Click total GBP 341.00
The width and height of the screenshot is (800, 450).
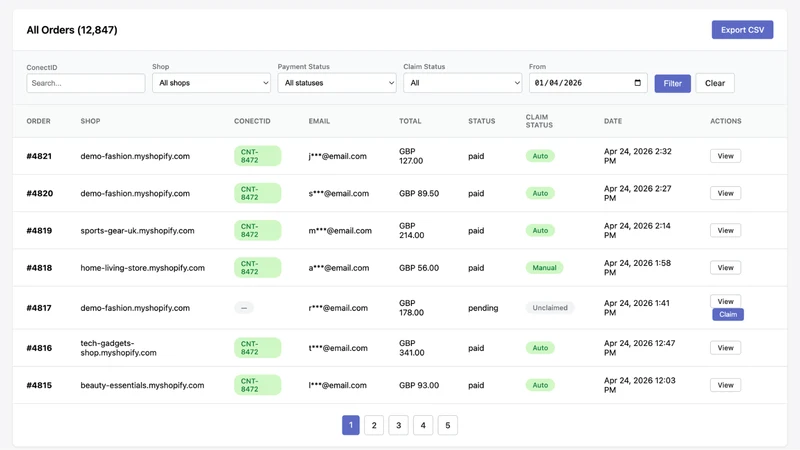[412, 348]
